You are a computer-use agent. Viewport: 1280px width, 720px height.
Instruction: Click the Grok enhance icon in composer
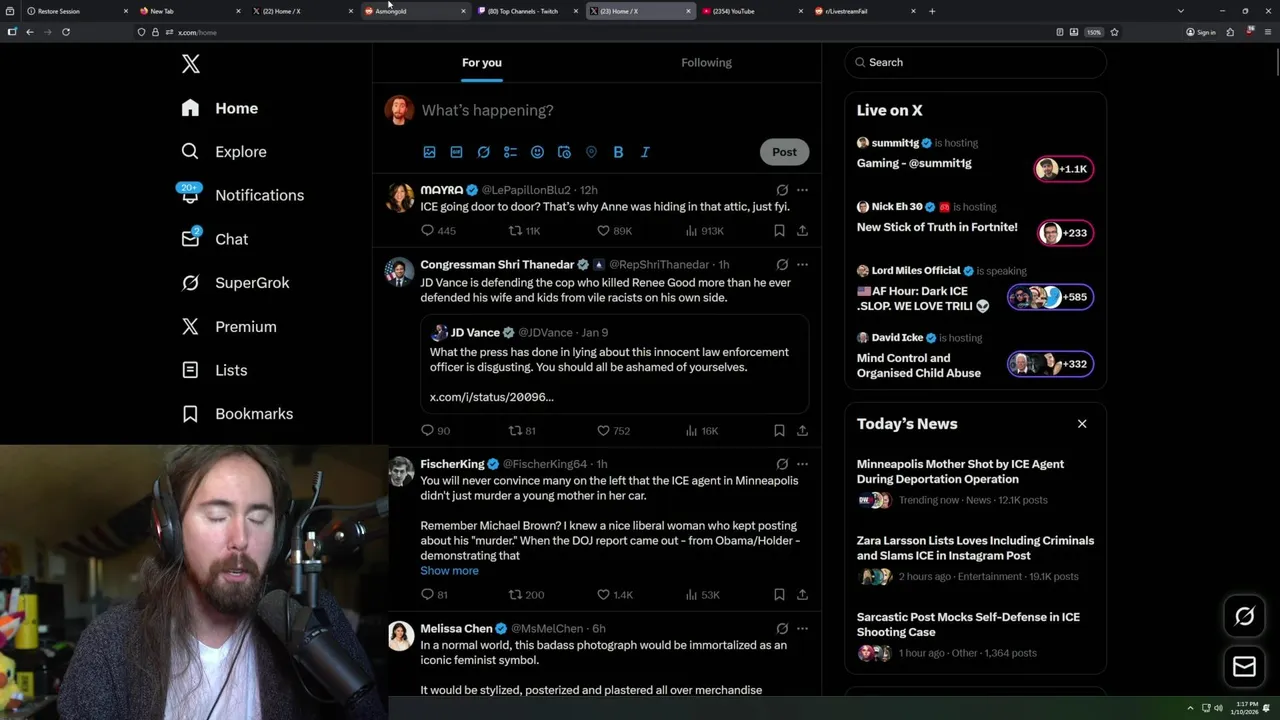click(x=483, y=152)
